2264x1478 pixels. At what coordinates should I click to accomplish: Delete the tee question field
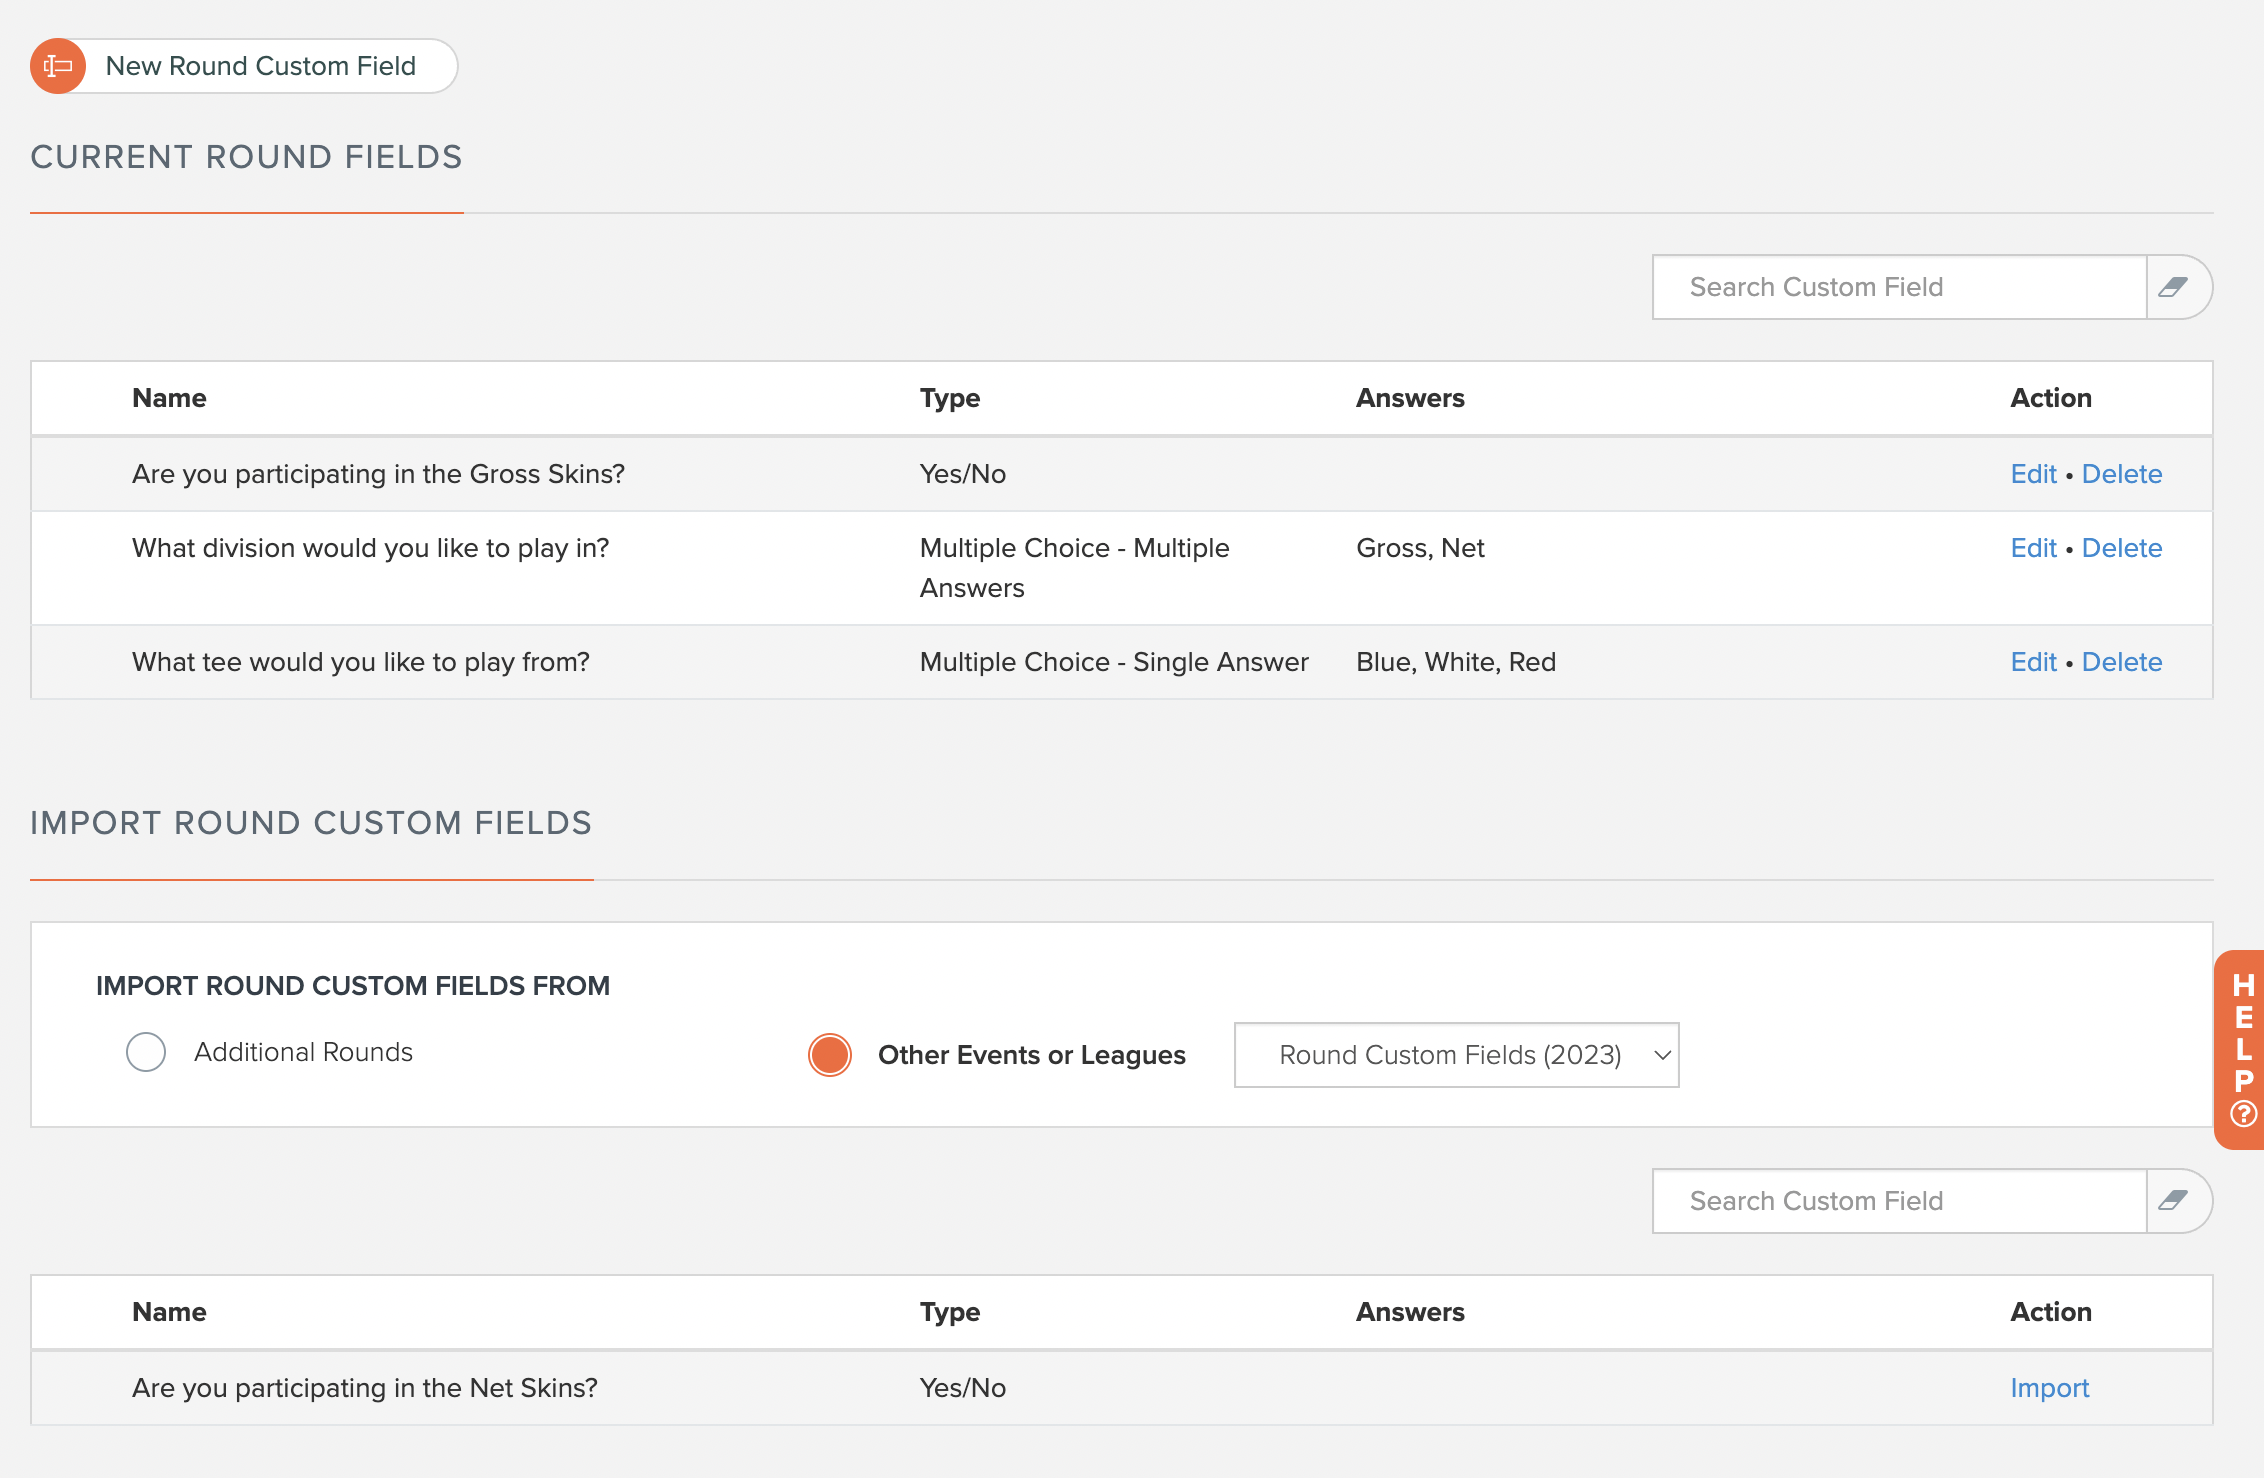(x=2122, y=662)
